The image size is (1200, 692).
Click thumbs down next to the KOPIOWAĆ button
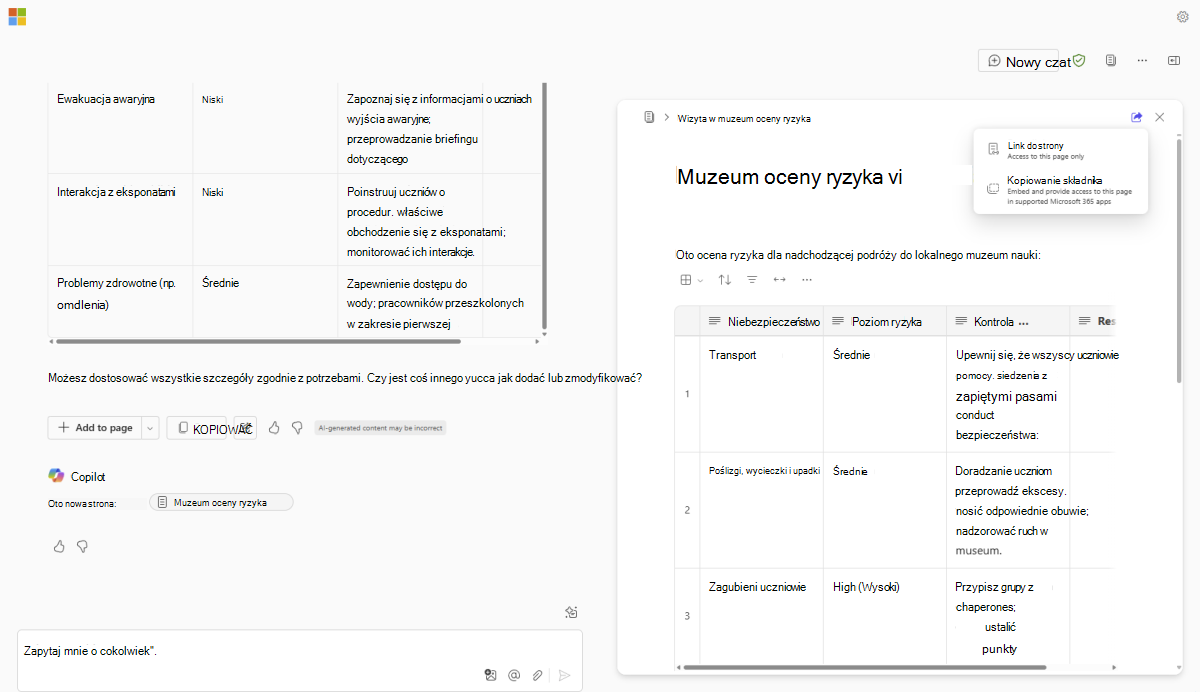tap(297, 427)
